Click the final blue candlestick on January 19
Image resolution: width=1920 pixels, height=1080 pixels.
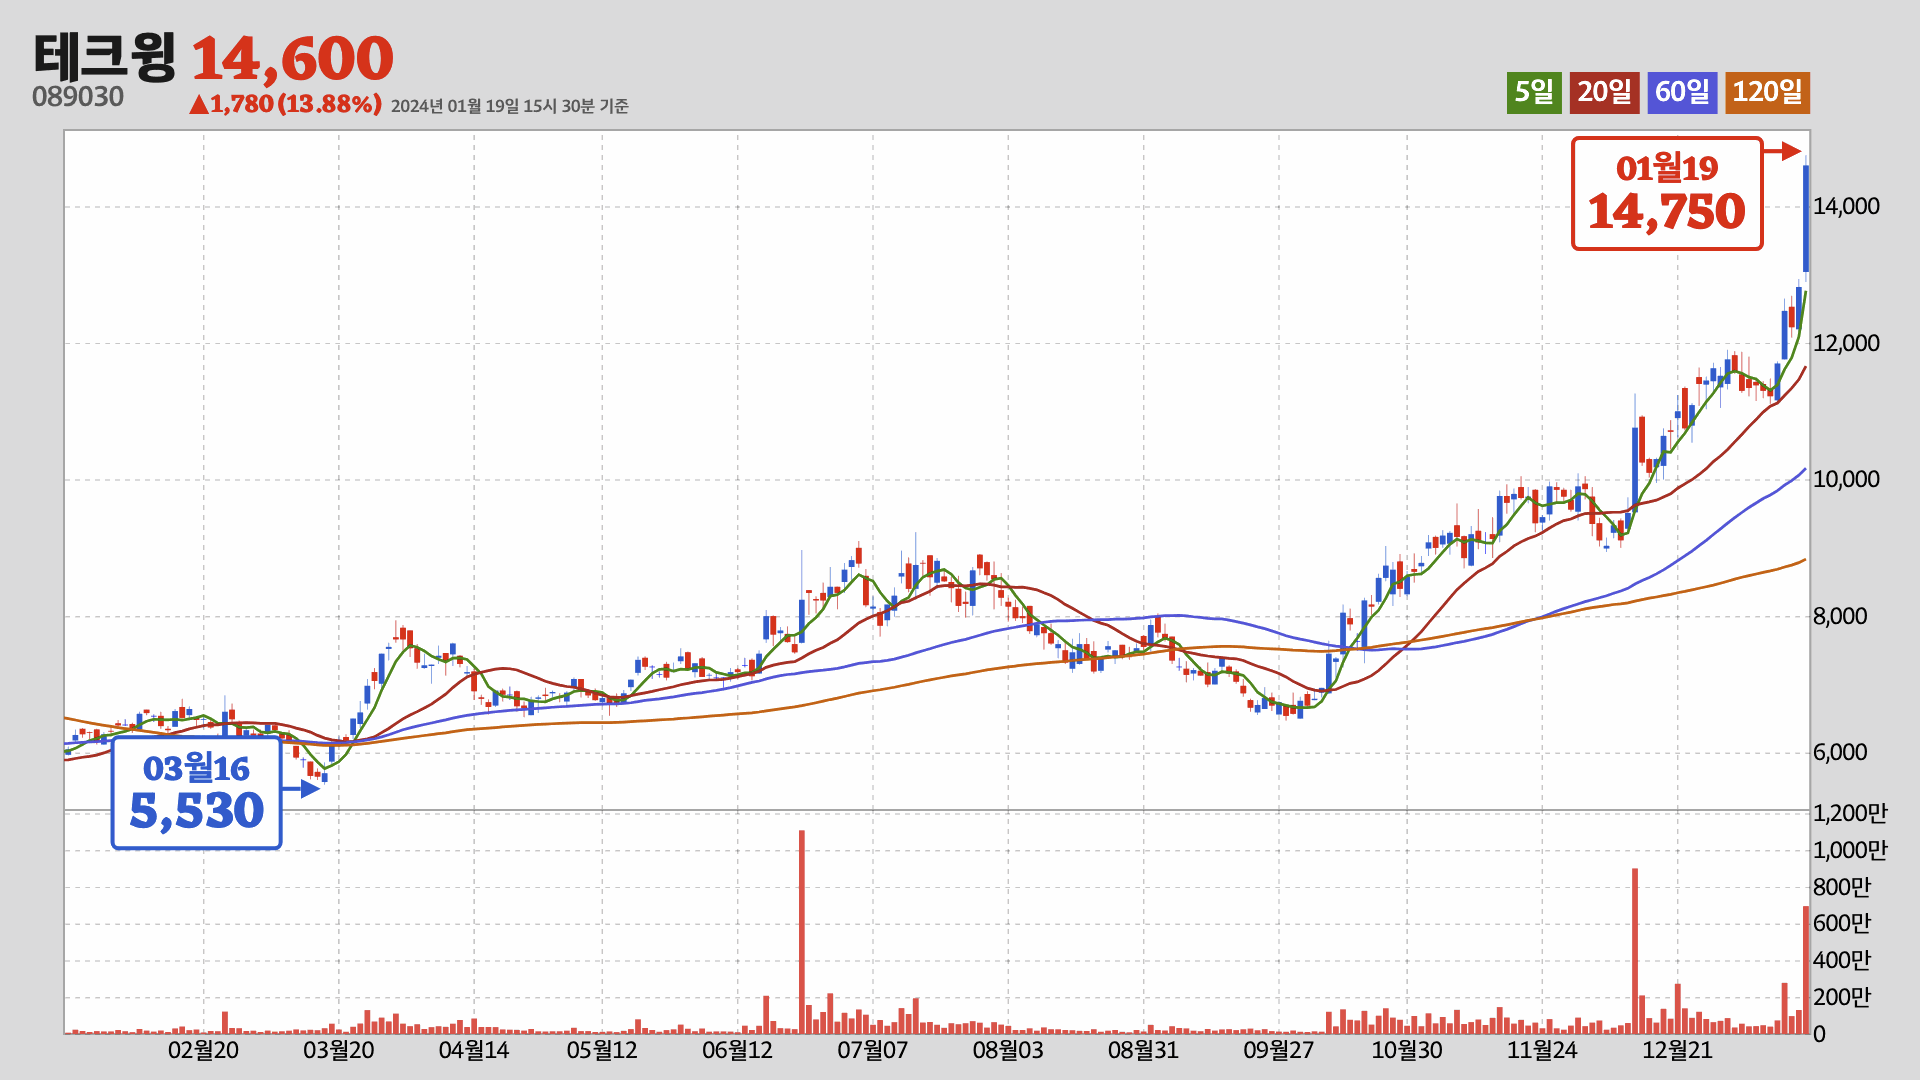(1806, 218)
